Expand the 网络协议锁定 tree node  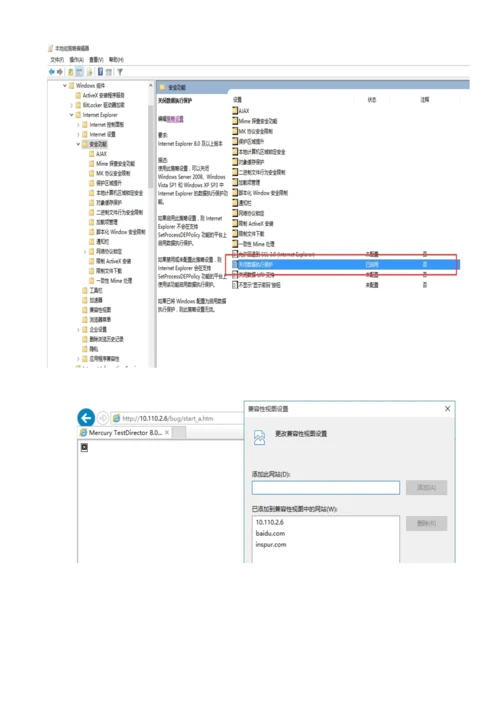[x=85, y=251]
